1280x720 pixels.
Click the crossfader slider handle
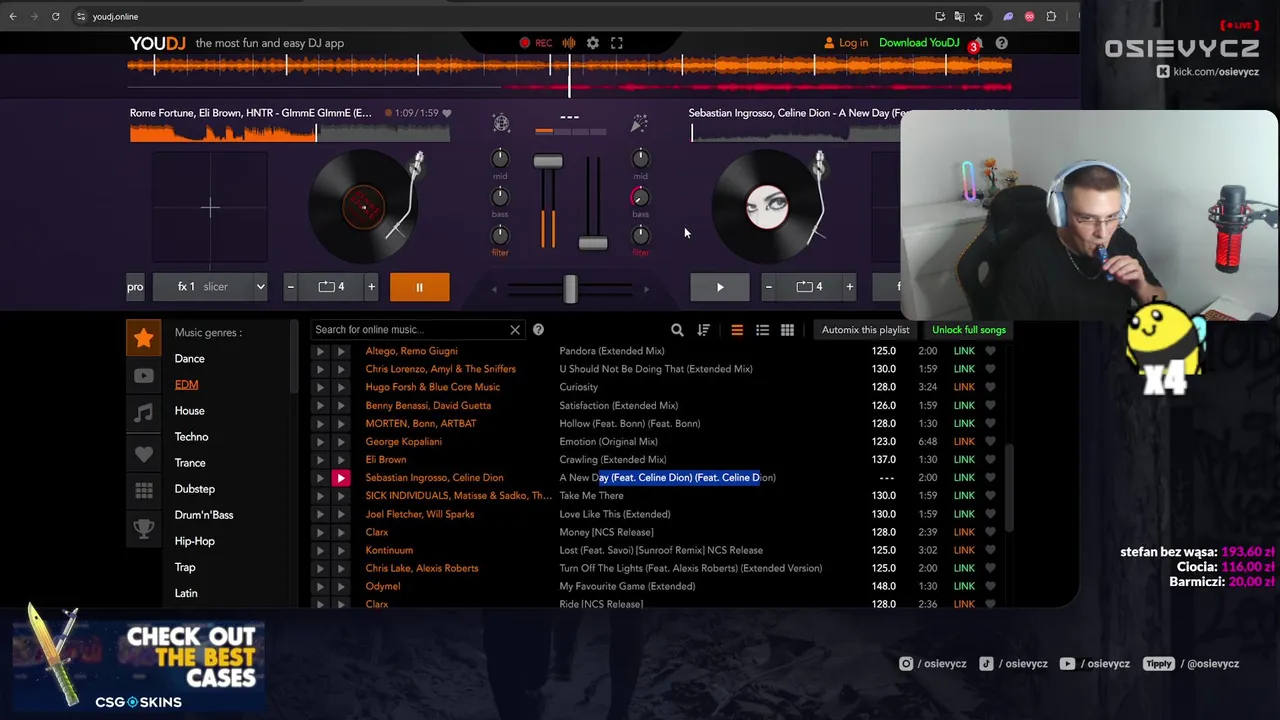pos(570,289)
